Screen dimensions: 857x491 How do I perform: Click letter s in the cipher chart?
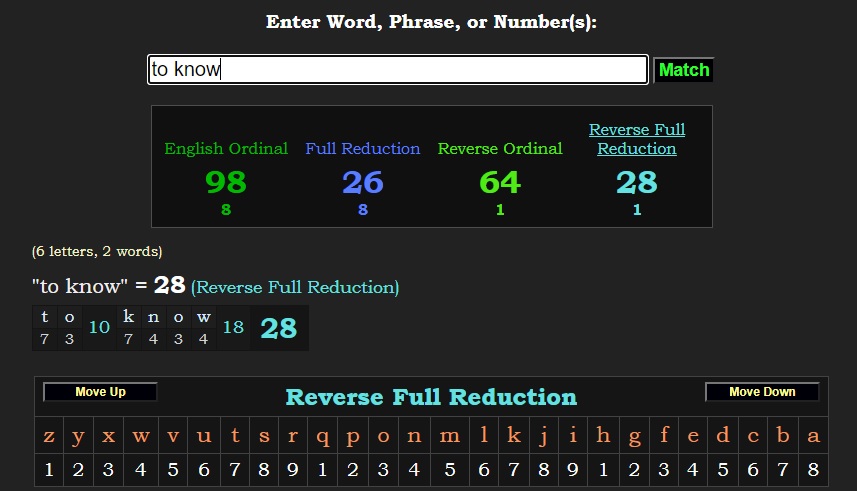(264, 436)
